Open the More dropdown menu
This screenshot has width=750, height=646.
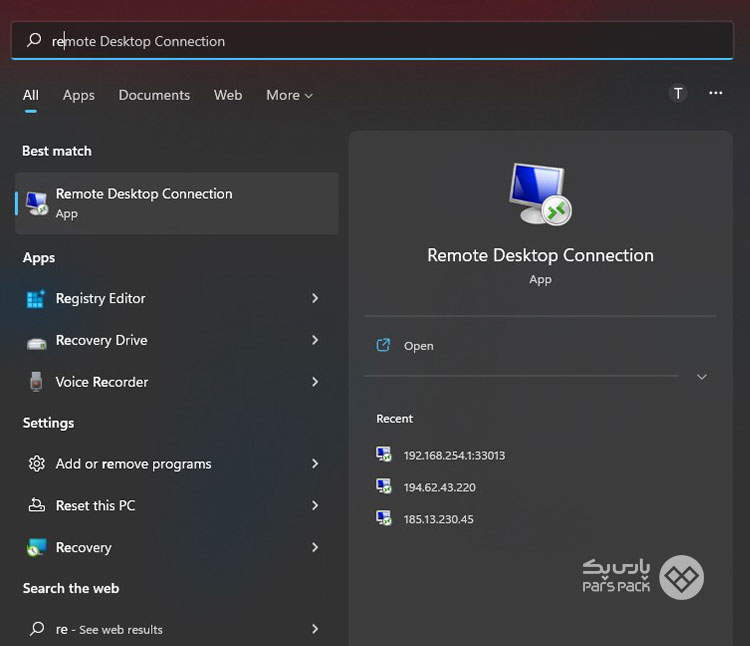click(x=289, y=95)
